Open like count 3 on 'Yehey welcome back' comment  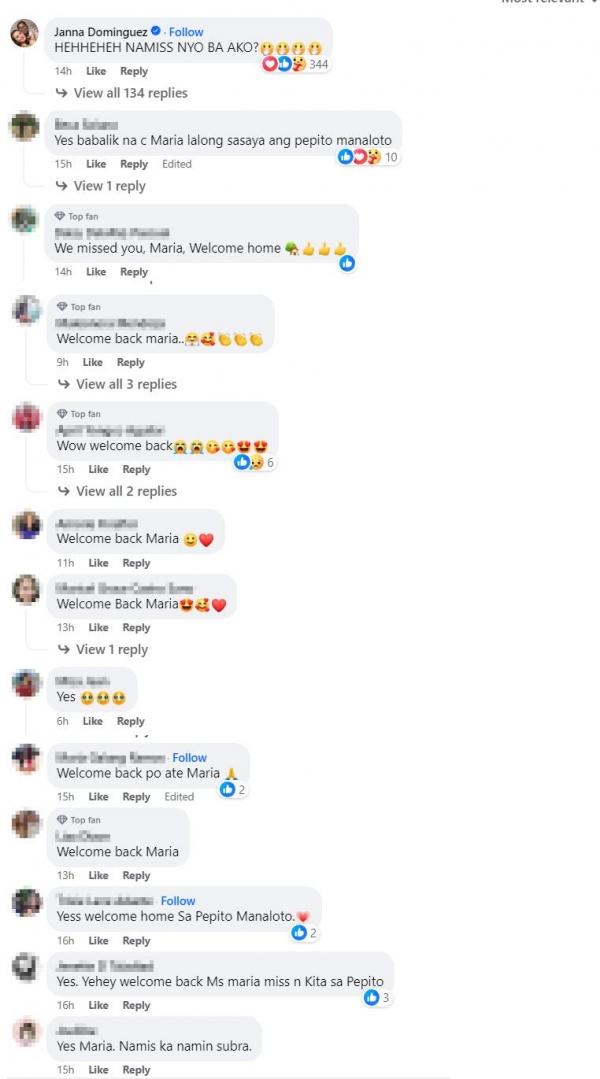click(x=378, y=997)
